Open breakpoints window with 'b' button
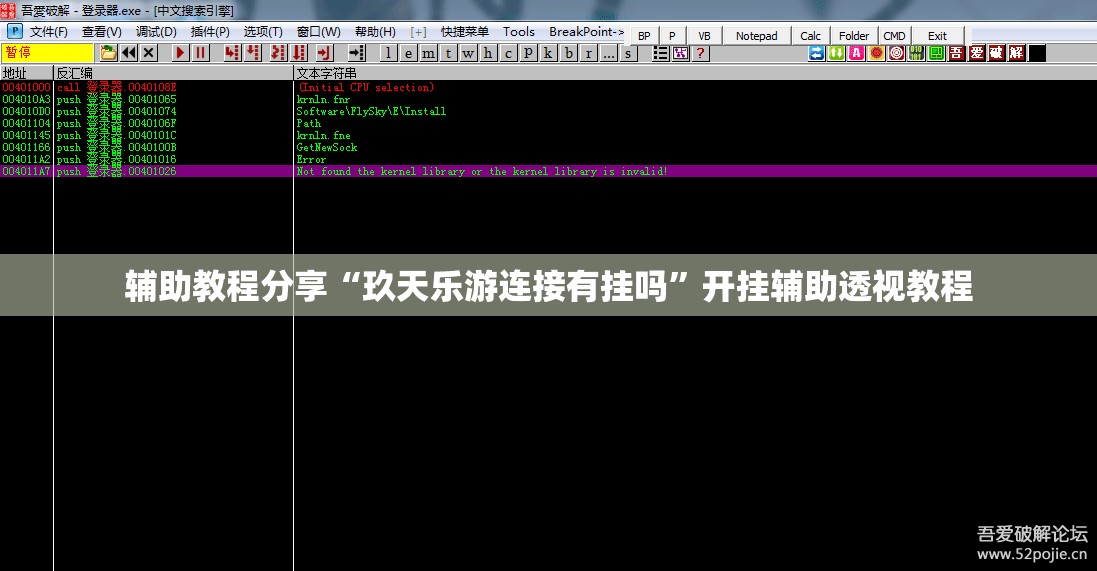Viewport: 1097px width, 571px height. [569, 53]
